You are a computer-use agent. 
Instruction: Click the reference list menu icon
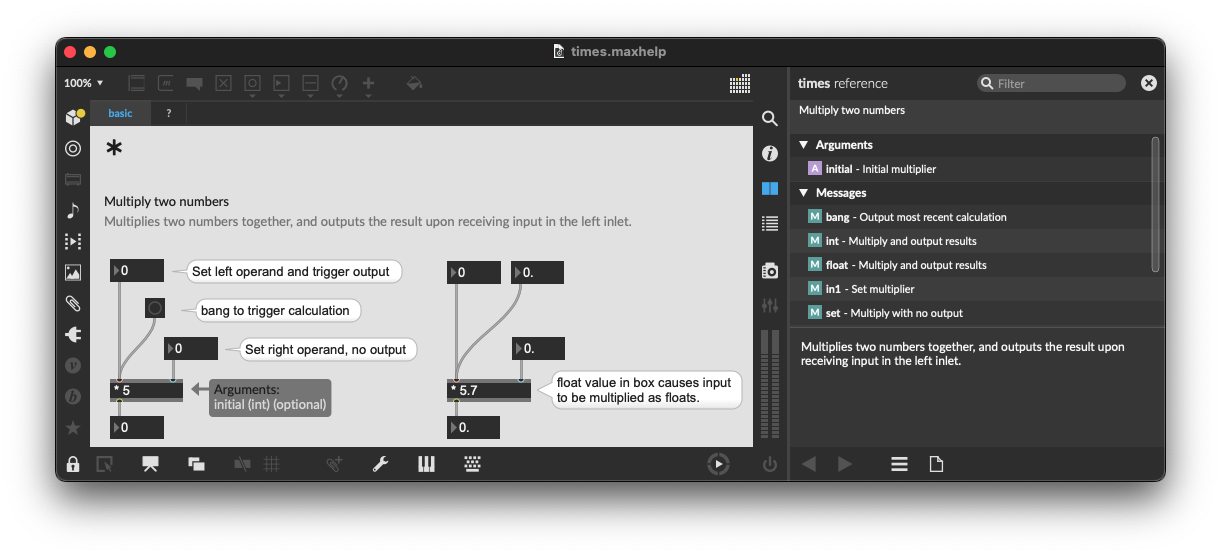899,464
